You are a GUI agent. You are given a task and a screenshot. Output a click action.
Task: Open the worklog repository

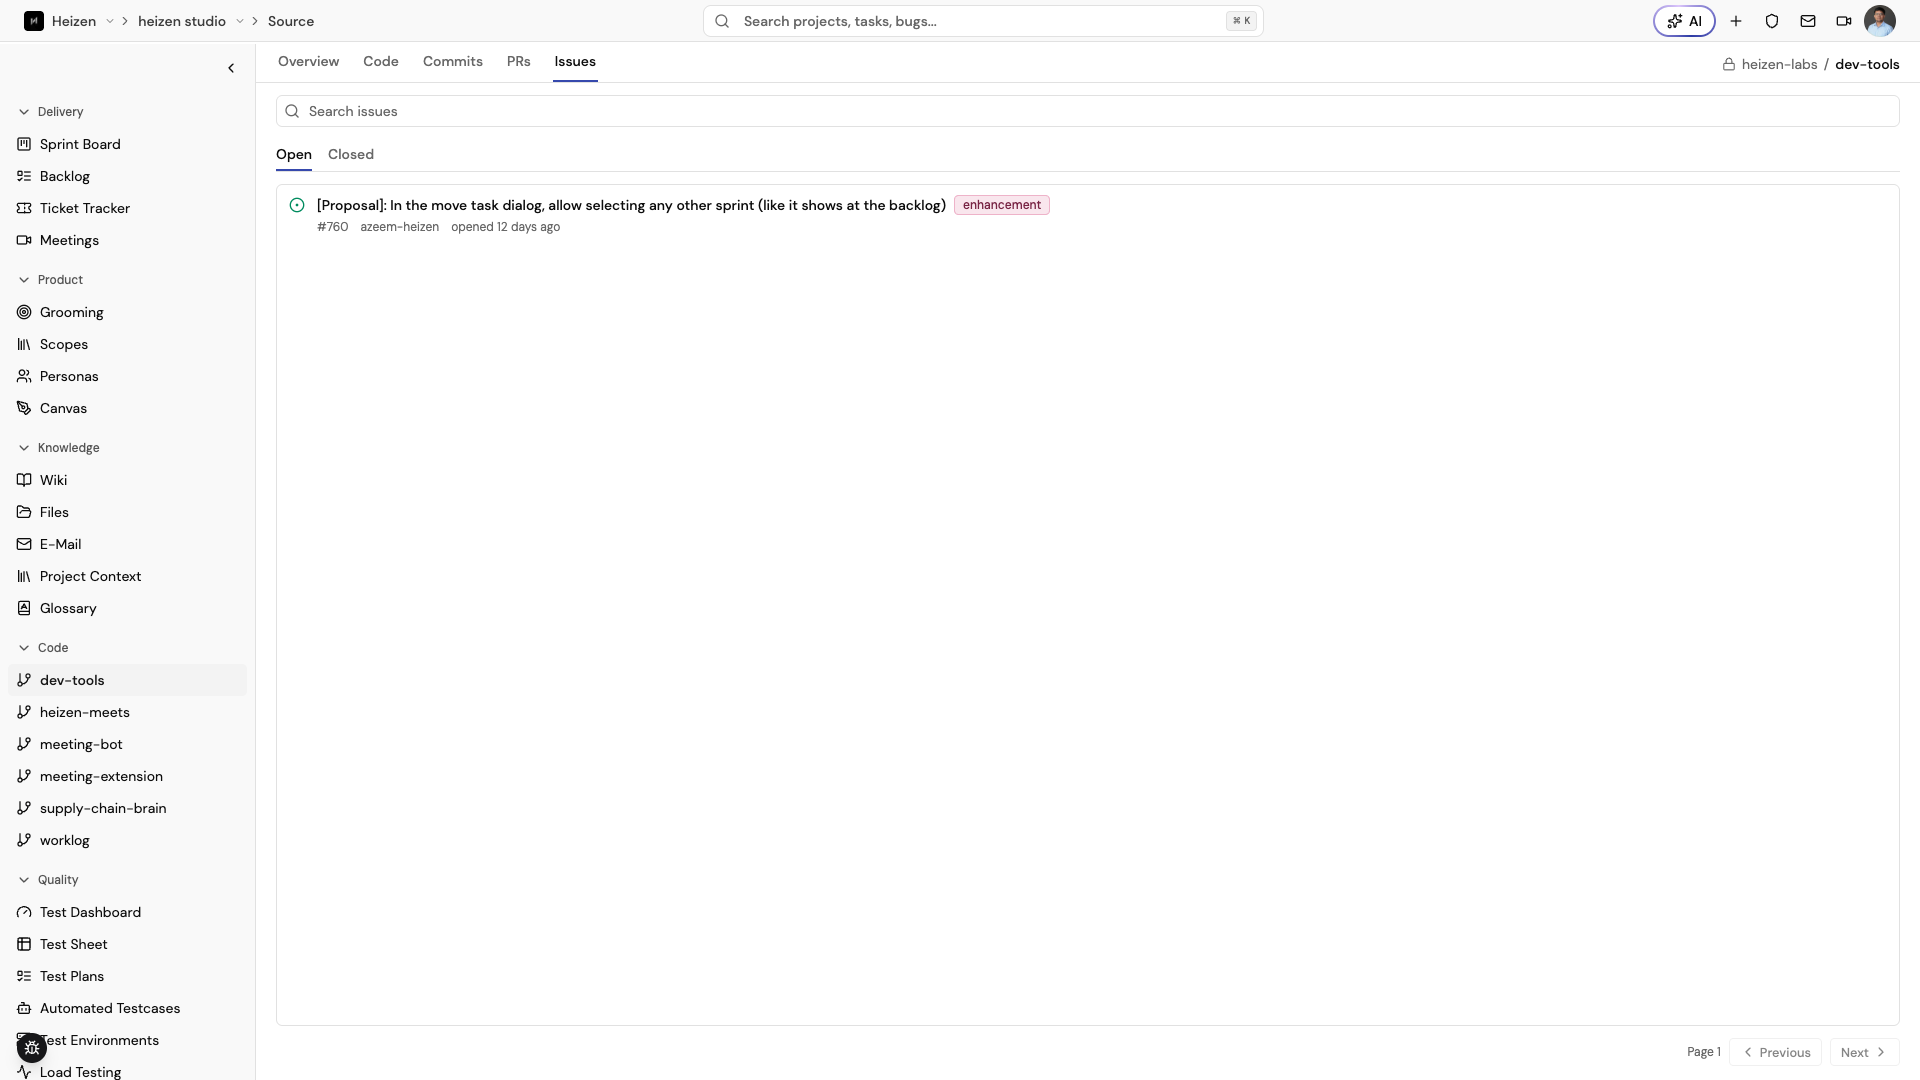pyautogui.click(x=127, y=840)
